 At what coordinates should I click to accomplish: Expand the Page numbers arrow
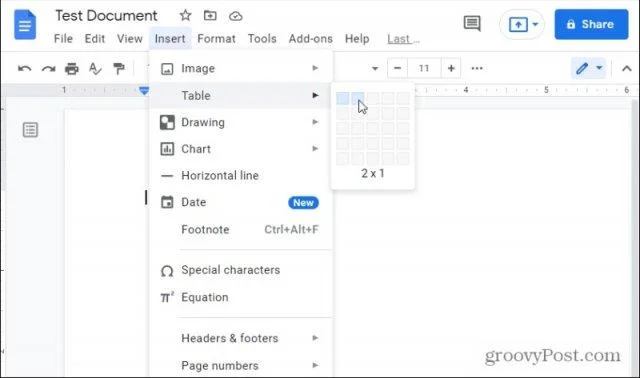click(315, 365)
